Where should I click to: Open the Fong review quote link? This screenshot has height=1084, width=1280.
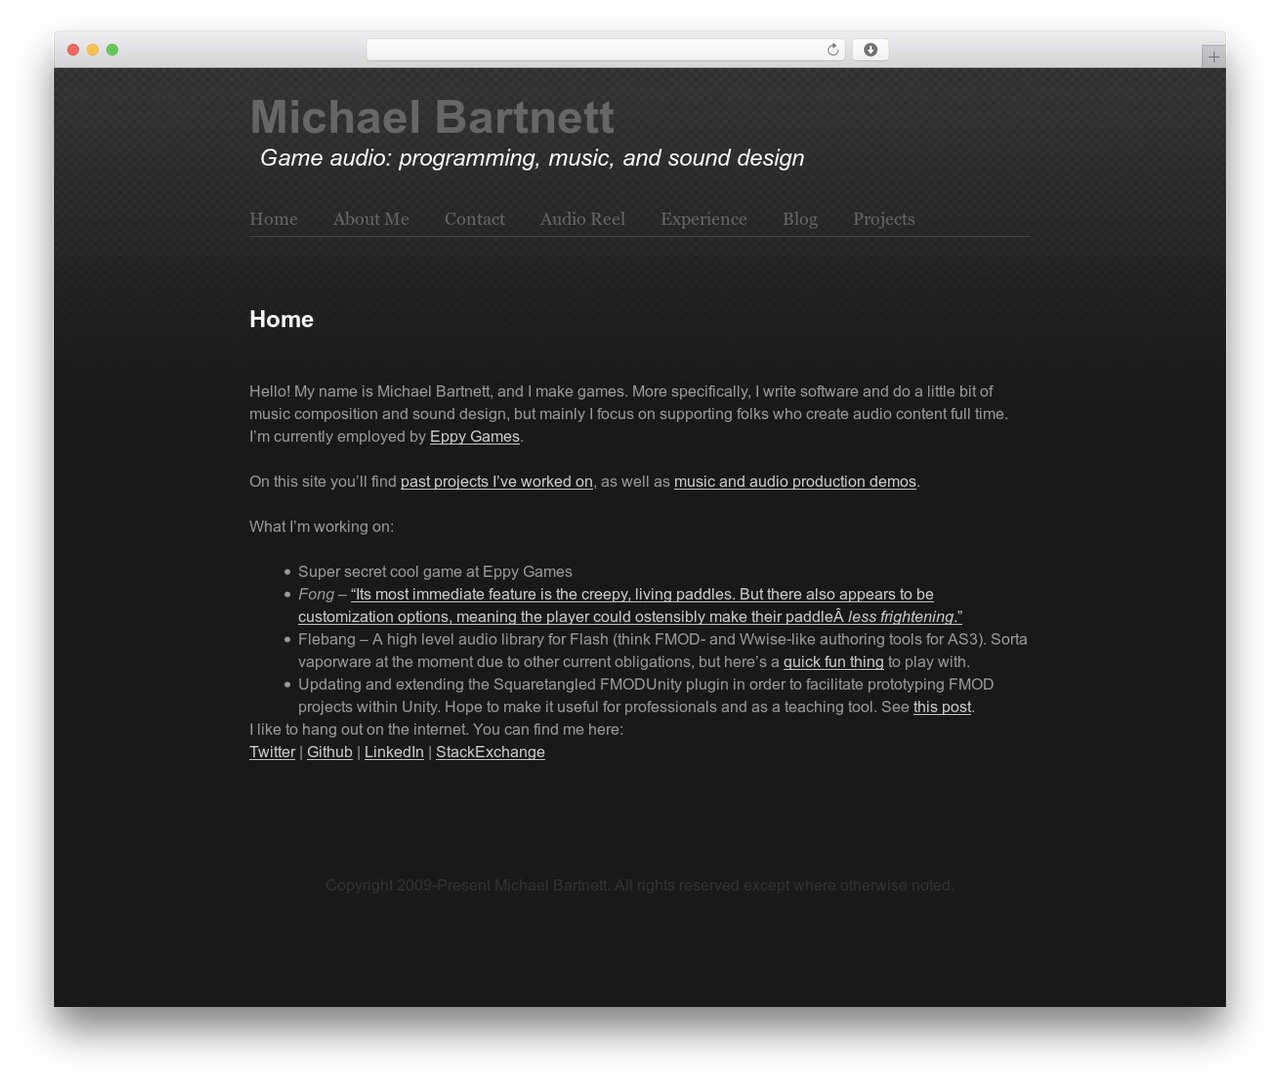[x=630, y=606]
